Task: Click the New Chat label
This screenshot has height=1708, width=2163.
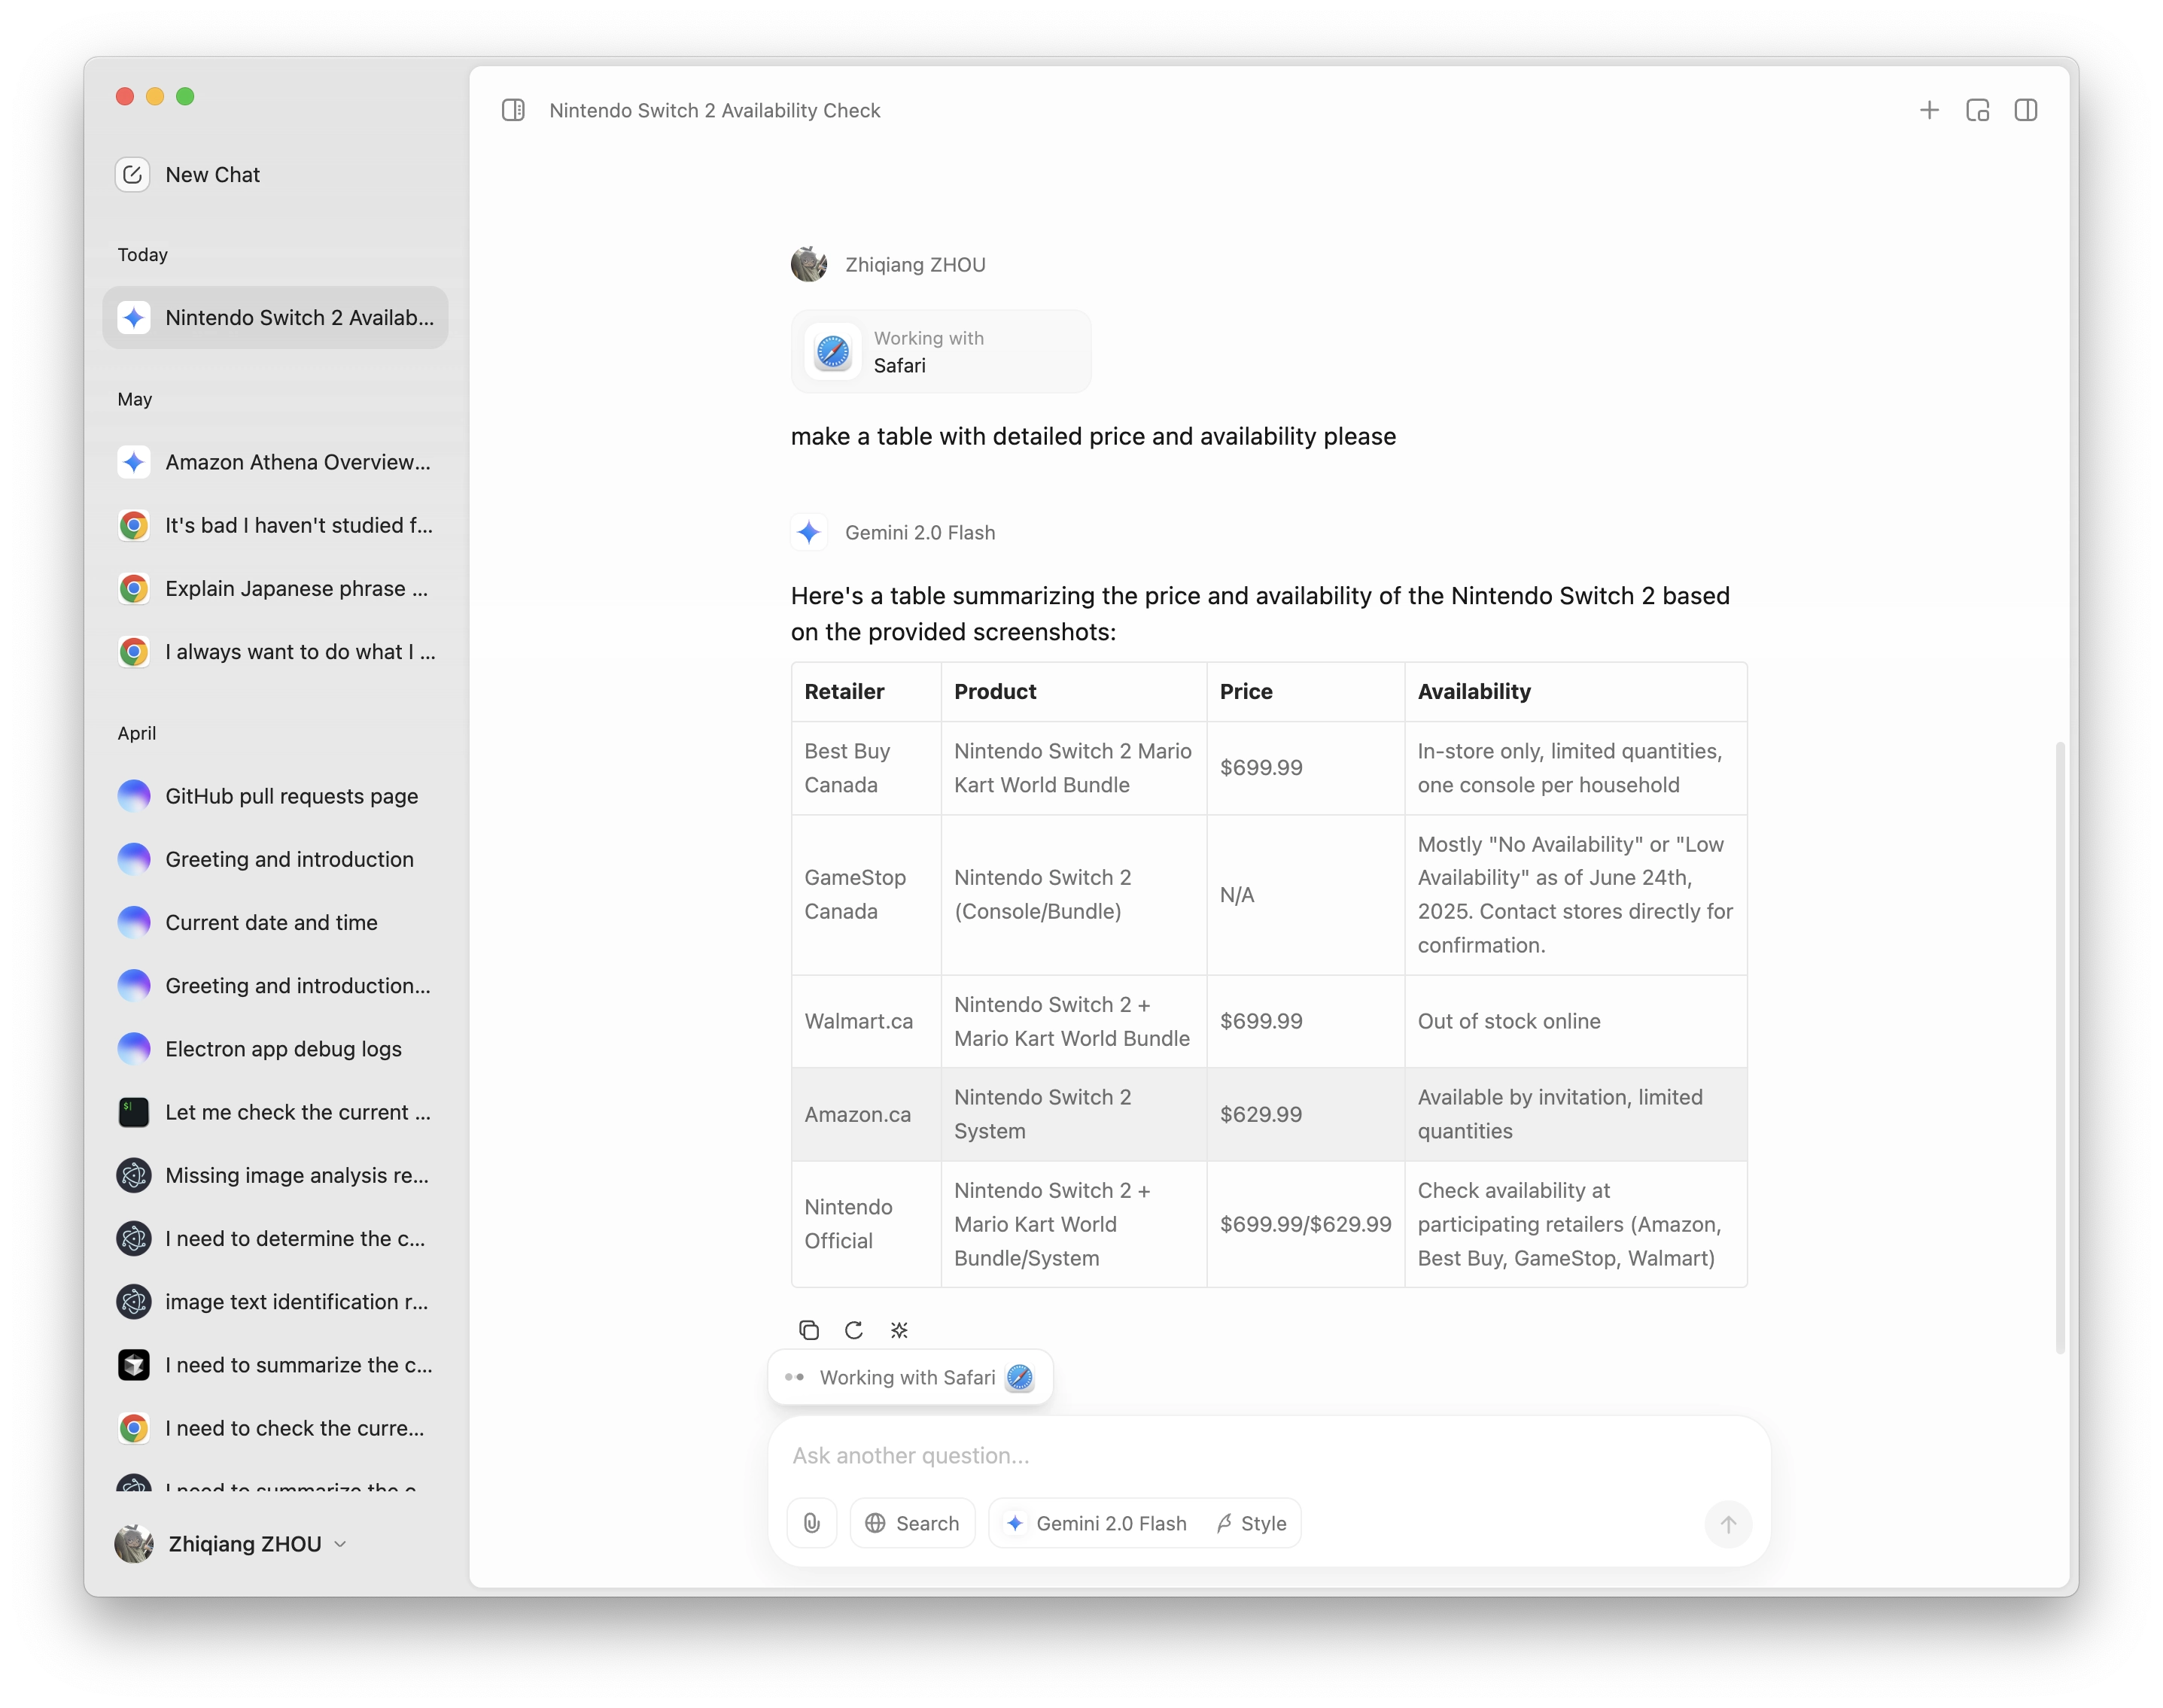Action: 212,175
